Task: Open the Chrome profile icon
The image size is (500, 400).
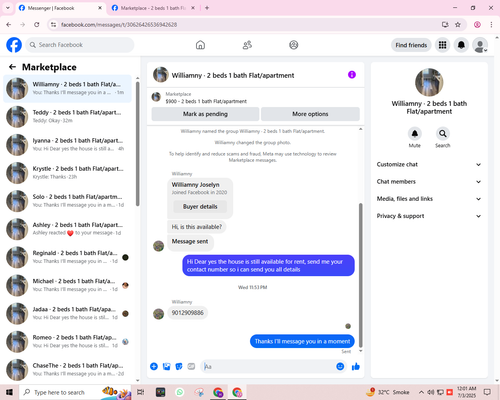Action: click(477, 24)
